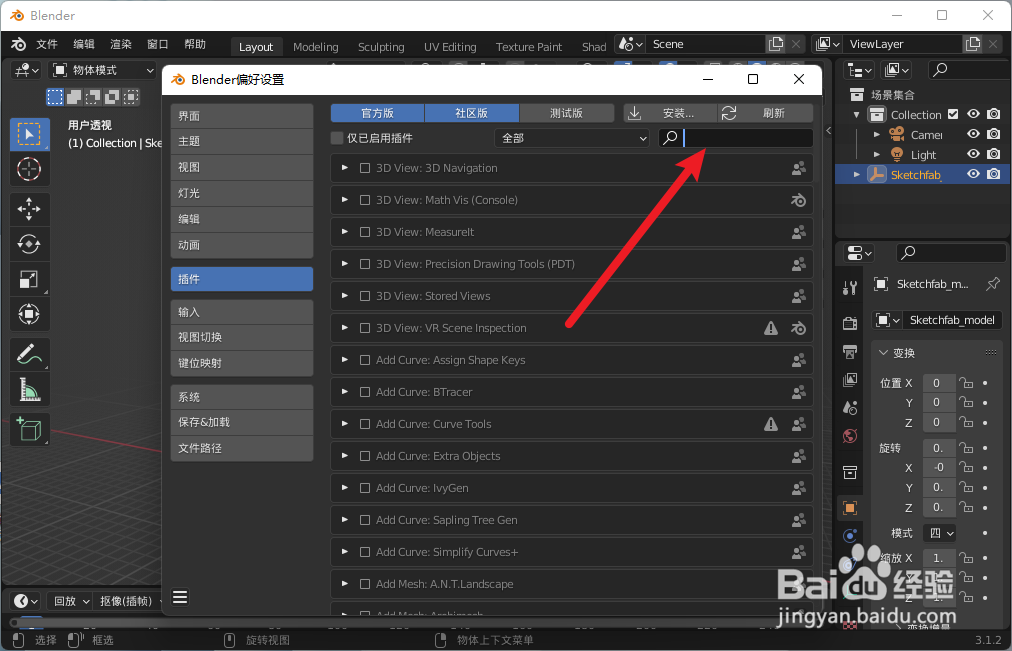Click the Scene name field
1012x651 pixels.
[x=704, y=44]
